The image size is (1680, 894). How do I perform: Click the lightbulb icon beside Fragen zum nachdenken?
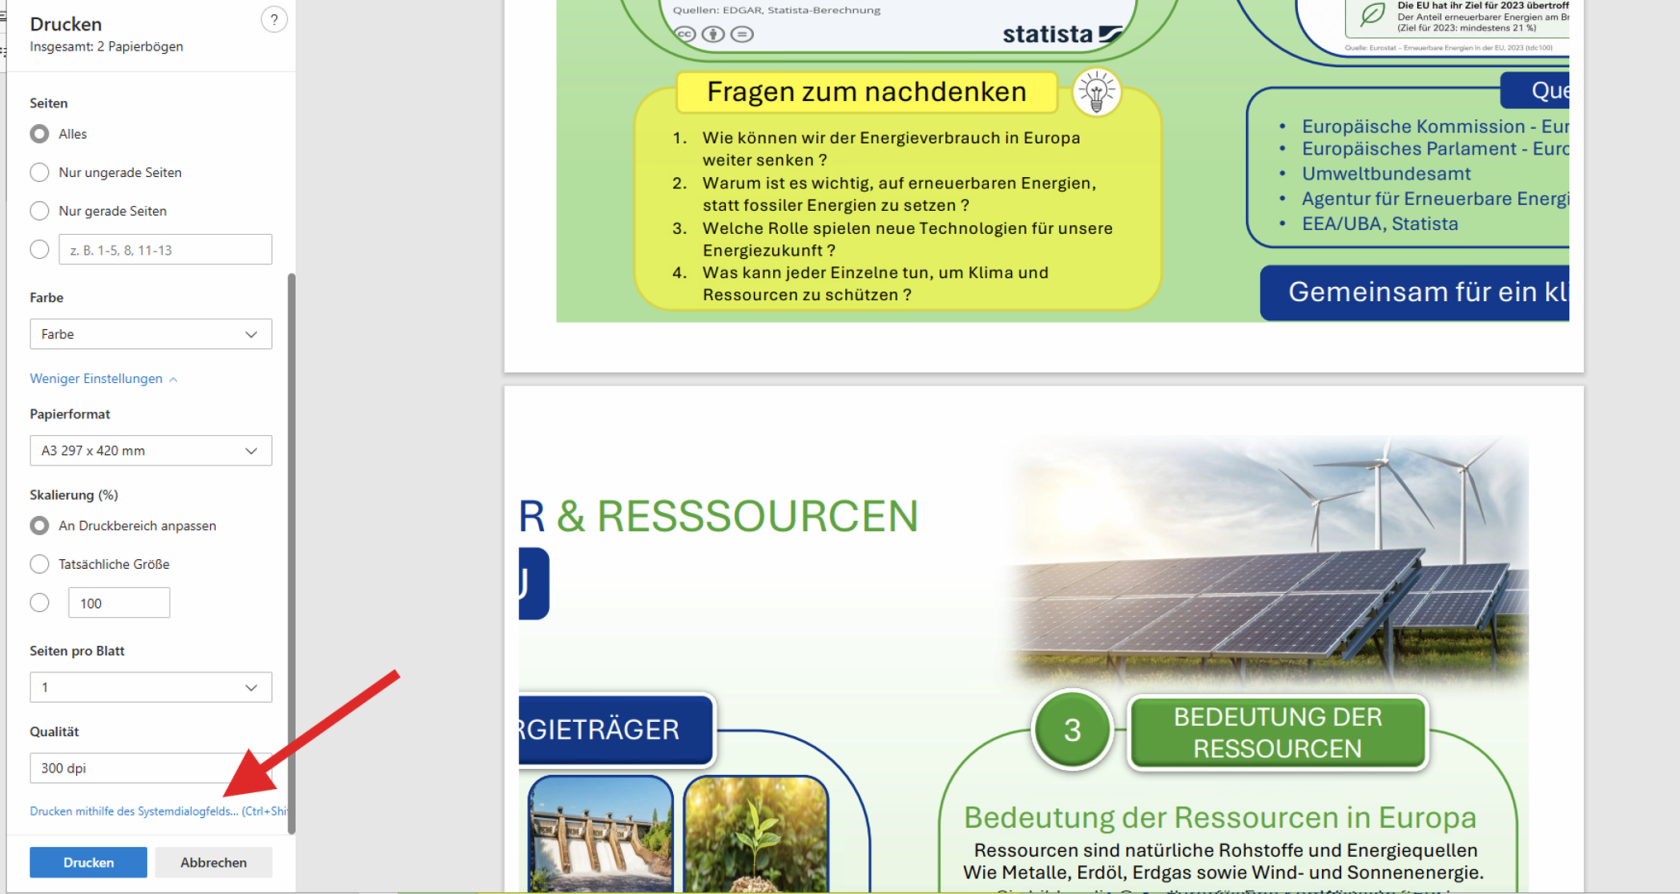pyautogui.click(x=1097, y=92)
